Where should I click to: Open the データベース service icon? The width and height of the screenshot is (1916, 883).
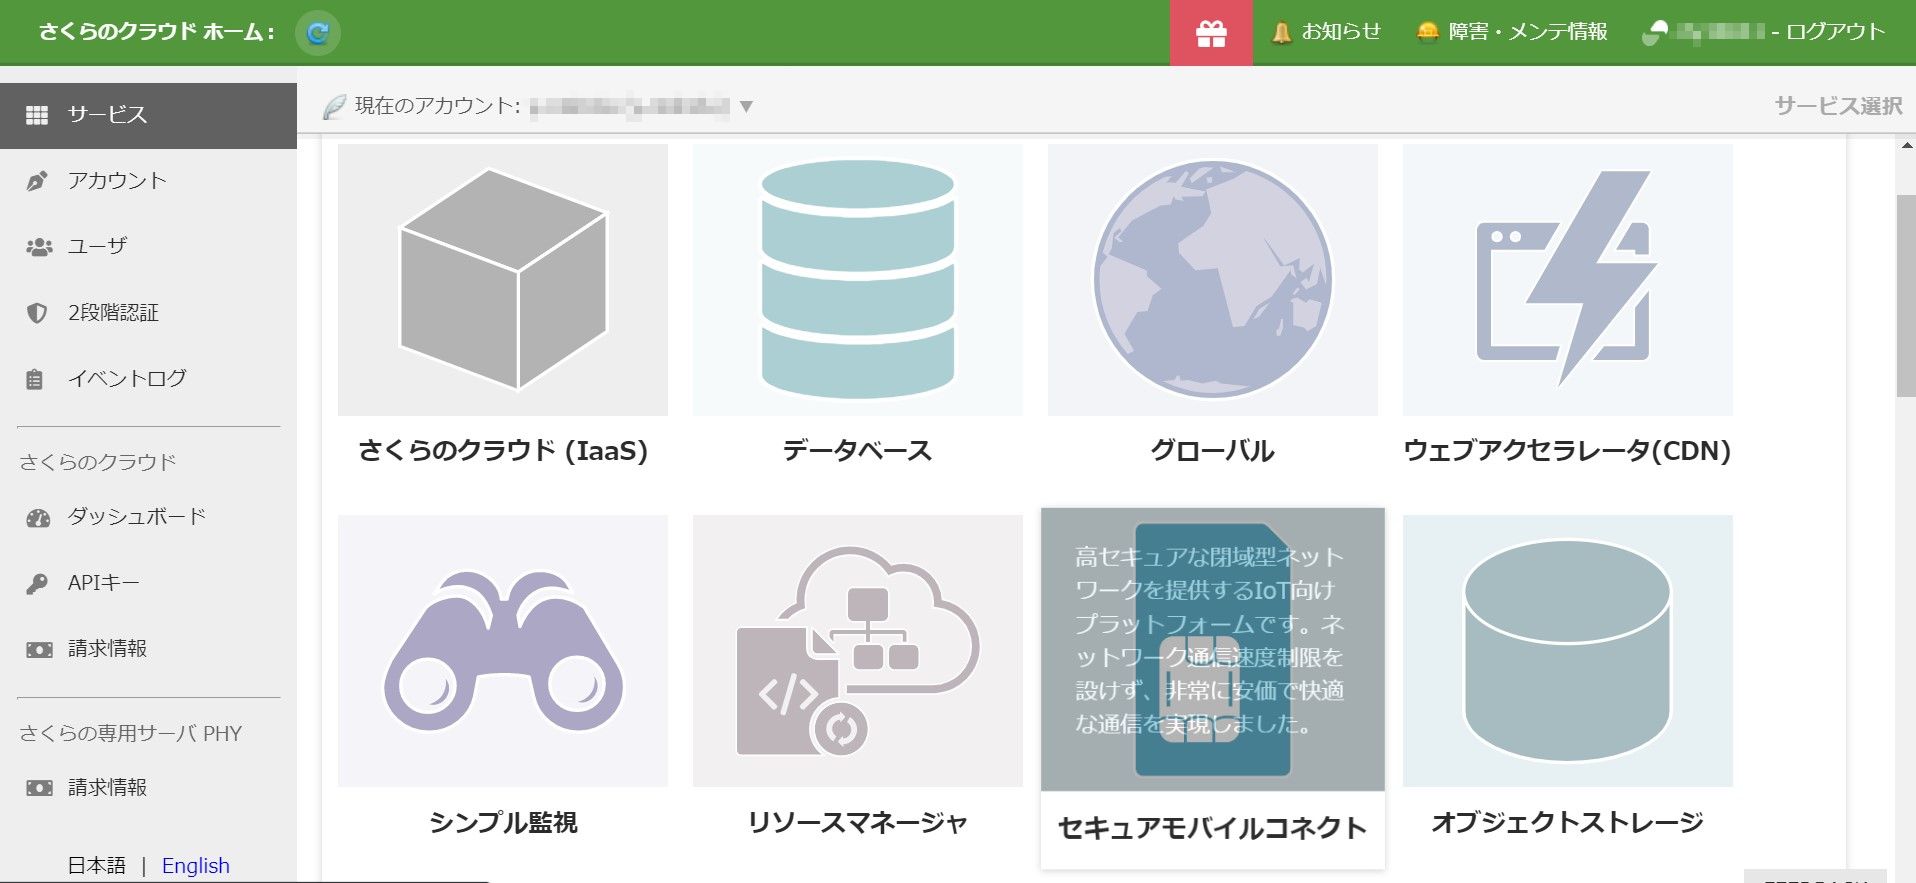point(857,280)
